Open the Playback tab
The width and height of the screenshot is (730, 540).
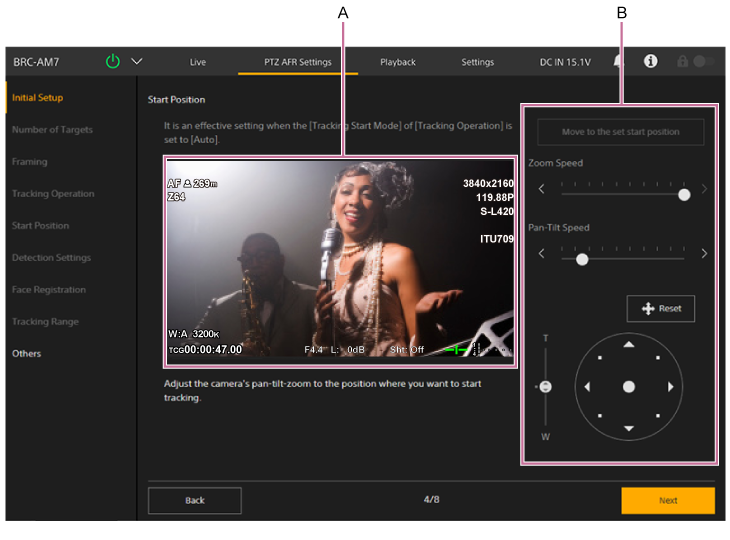coord(398,62)
